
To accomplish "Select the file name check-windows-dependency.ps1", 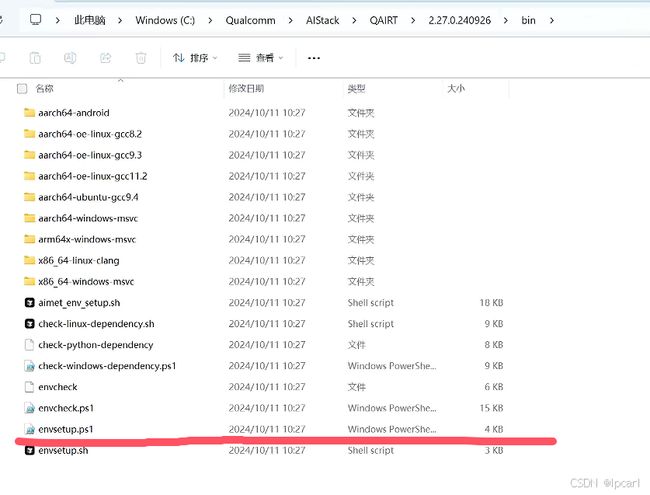I will click(107, 366).
